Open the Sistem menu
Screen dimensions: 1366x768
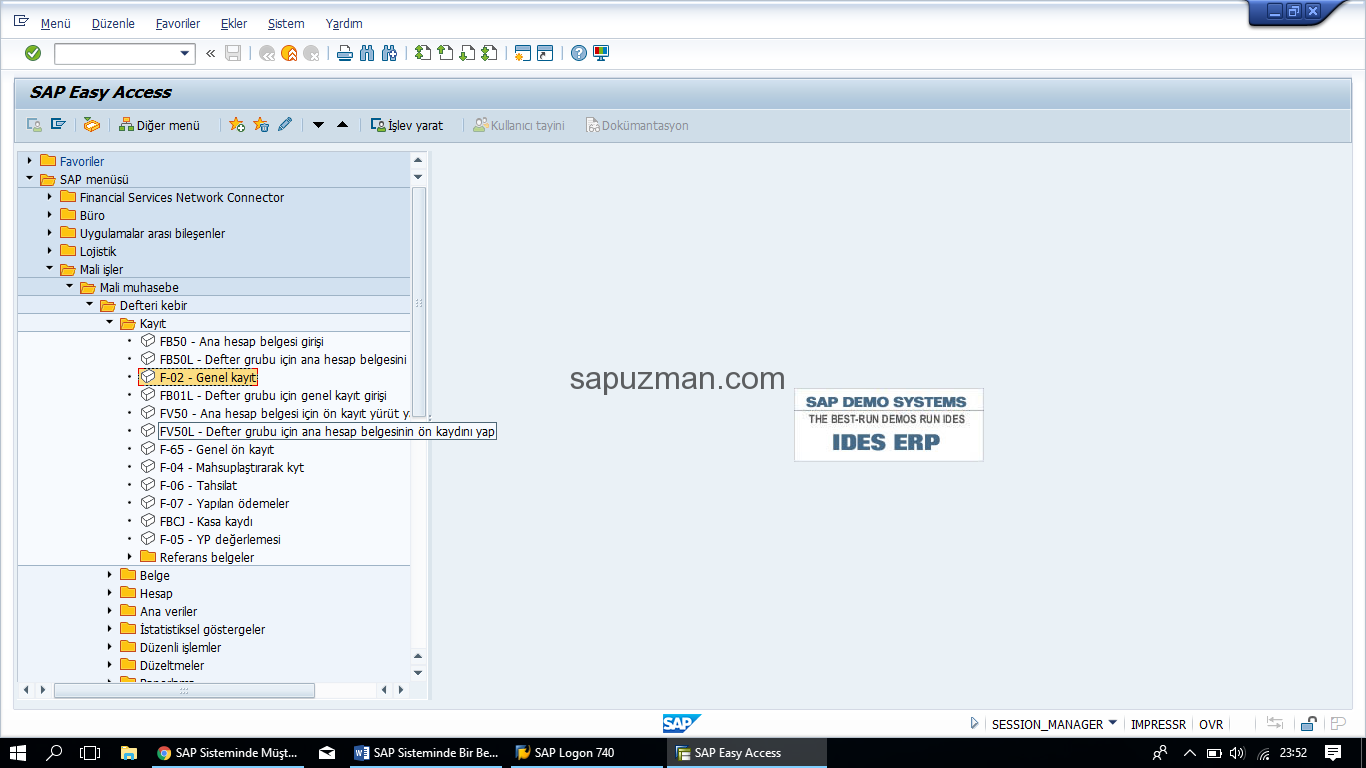click(x=285, y=23)
